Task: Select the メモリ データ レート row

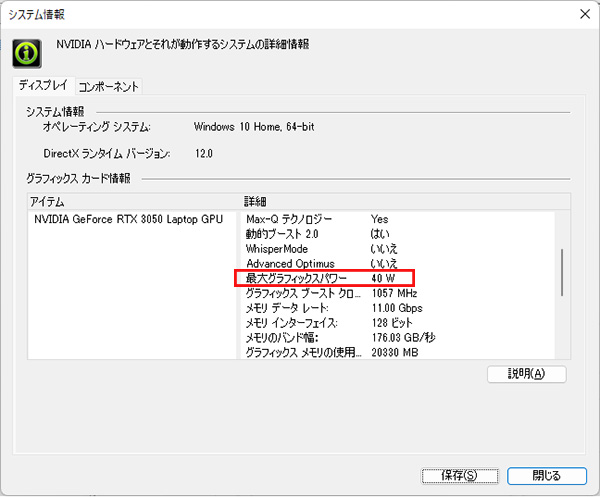Action: click(396, 308)
